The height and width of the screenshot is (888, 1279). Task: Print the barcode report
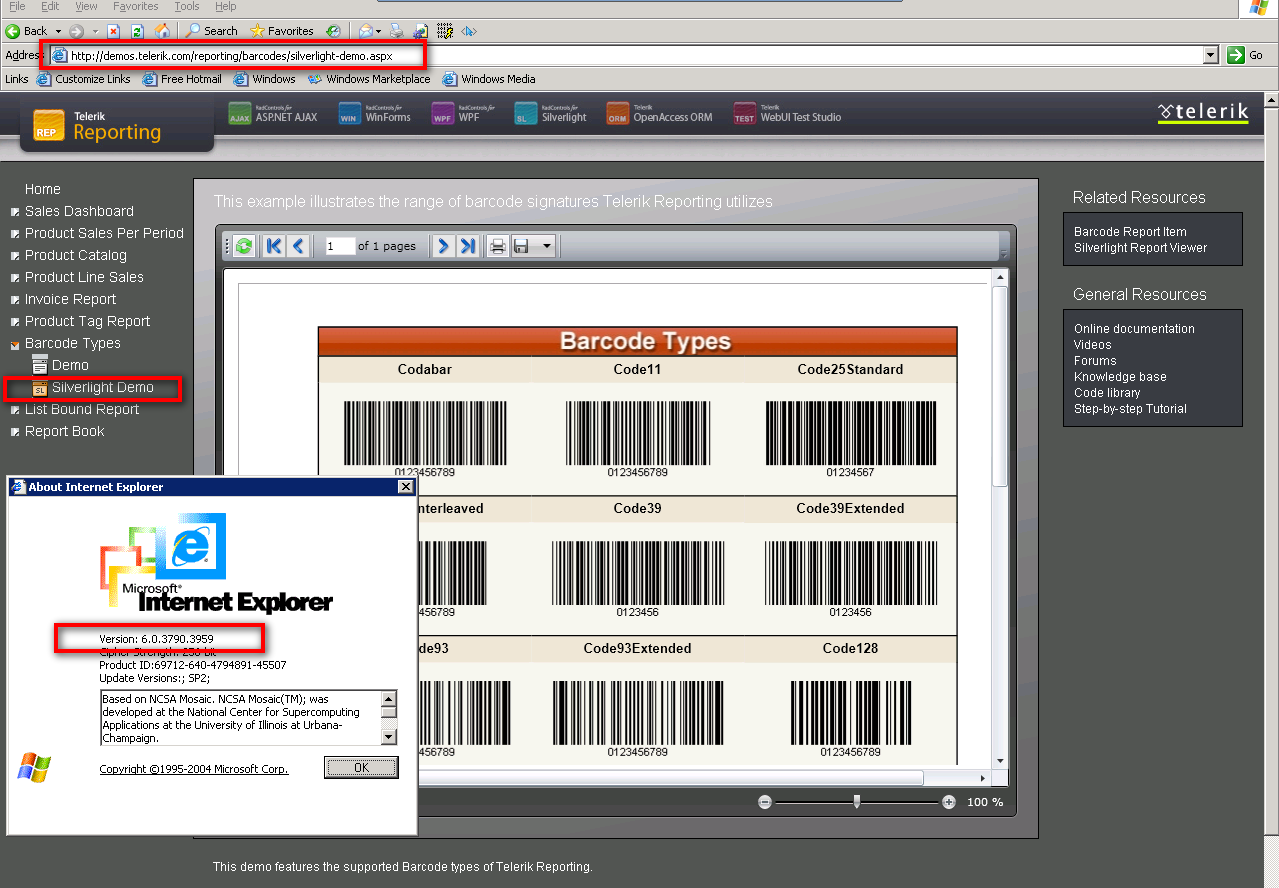click(x=498, y=246)
